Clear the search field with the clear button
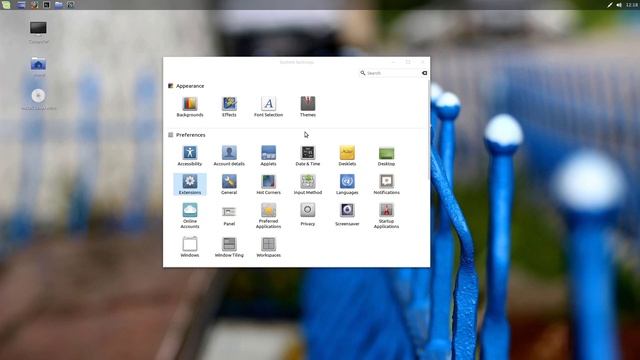640x360 pixels. point(424,73)
